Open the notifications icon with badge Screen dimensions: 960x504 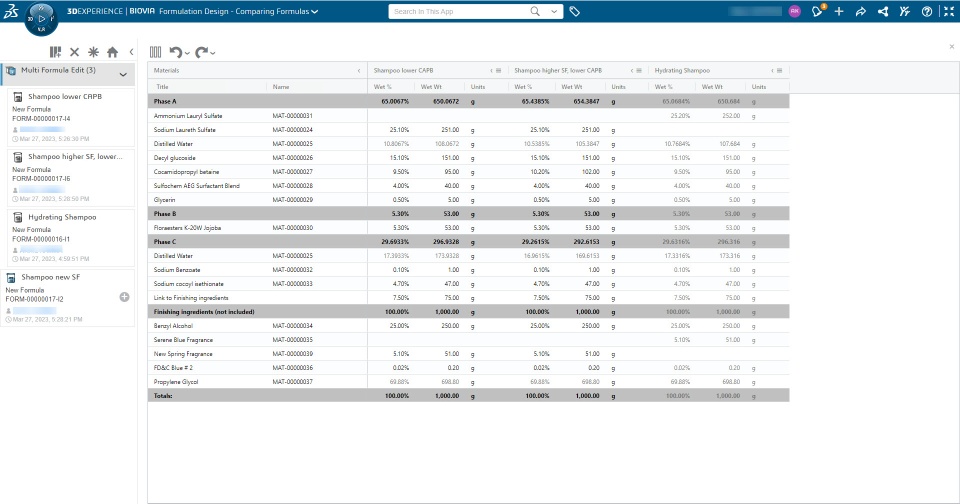pos(818,11)
